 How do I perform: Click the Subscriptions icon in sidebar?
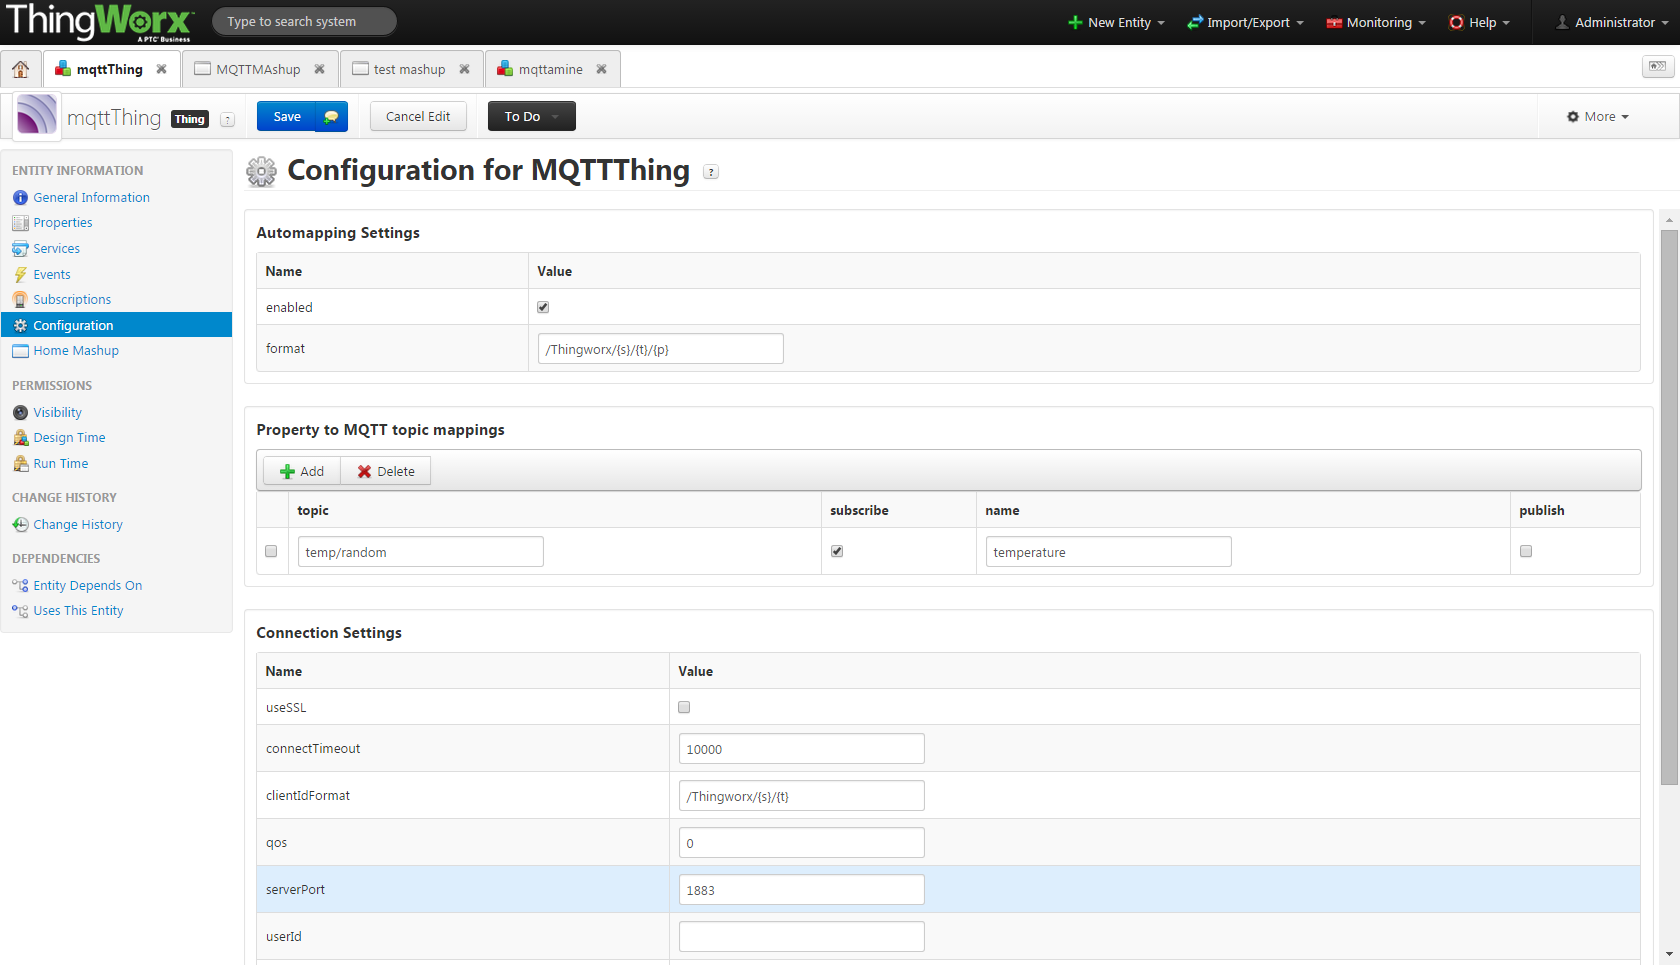coord(20,300)
